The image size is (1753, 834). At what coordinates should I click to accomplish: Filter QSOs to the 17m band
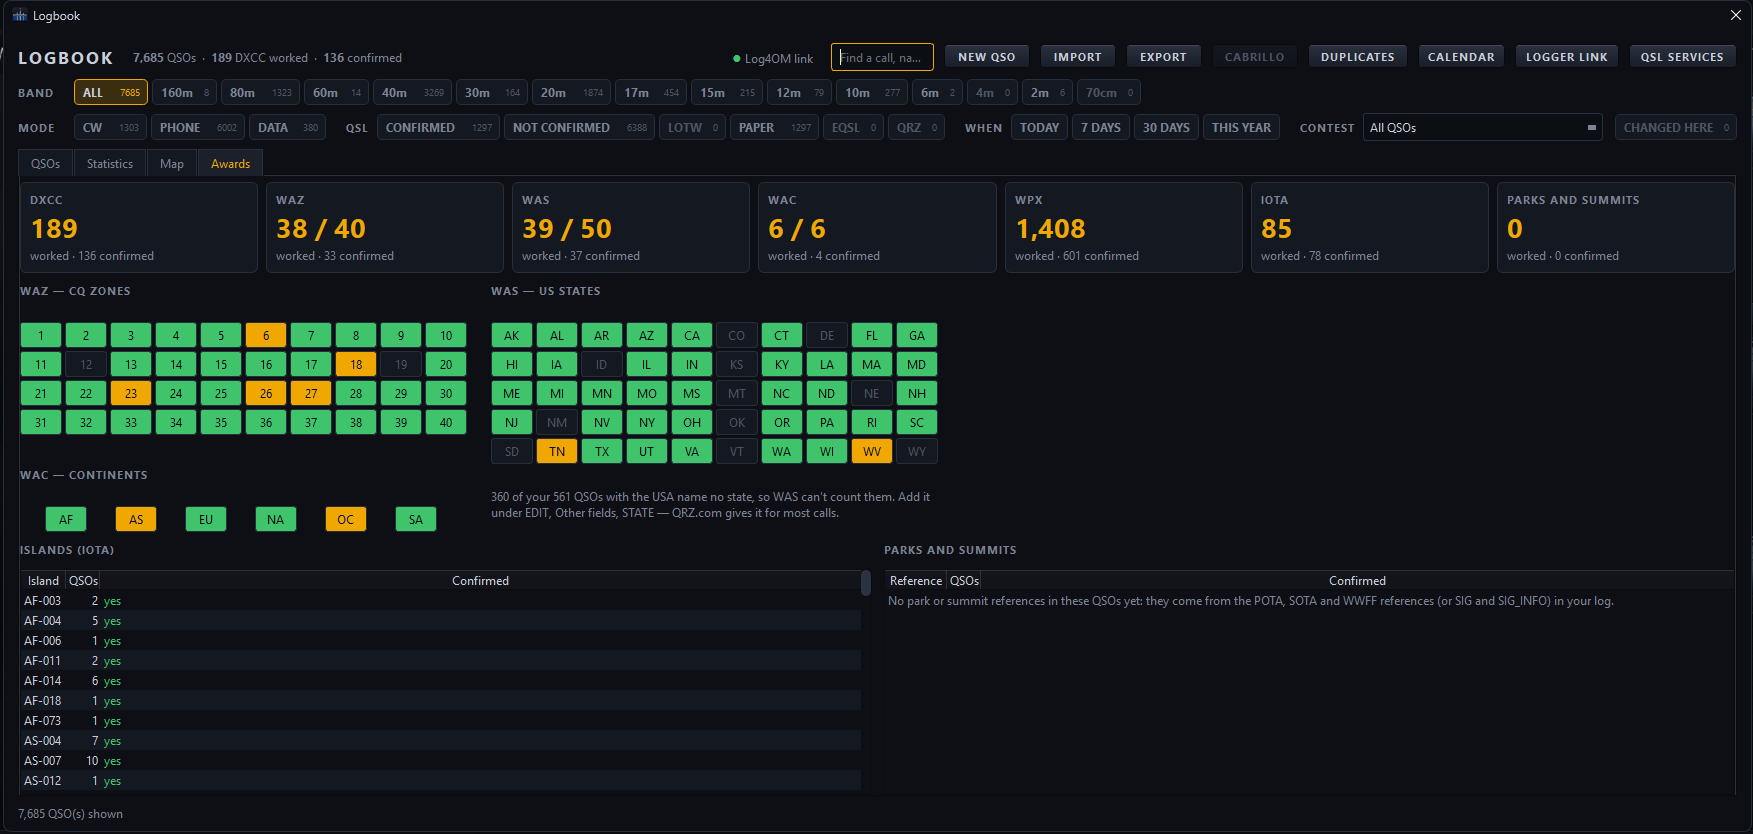point(651,93)
